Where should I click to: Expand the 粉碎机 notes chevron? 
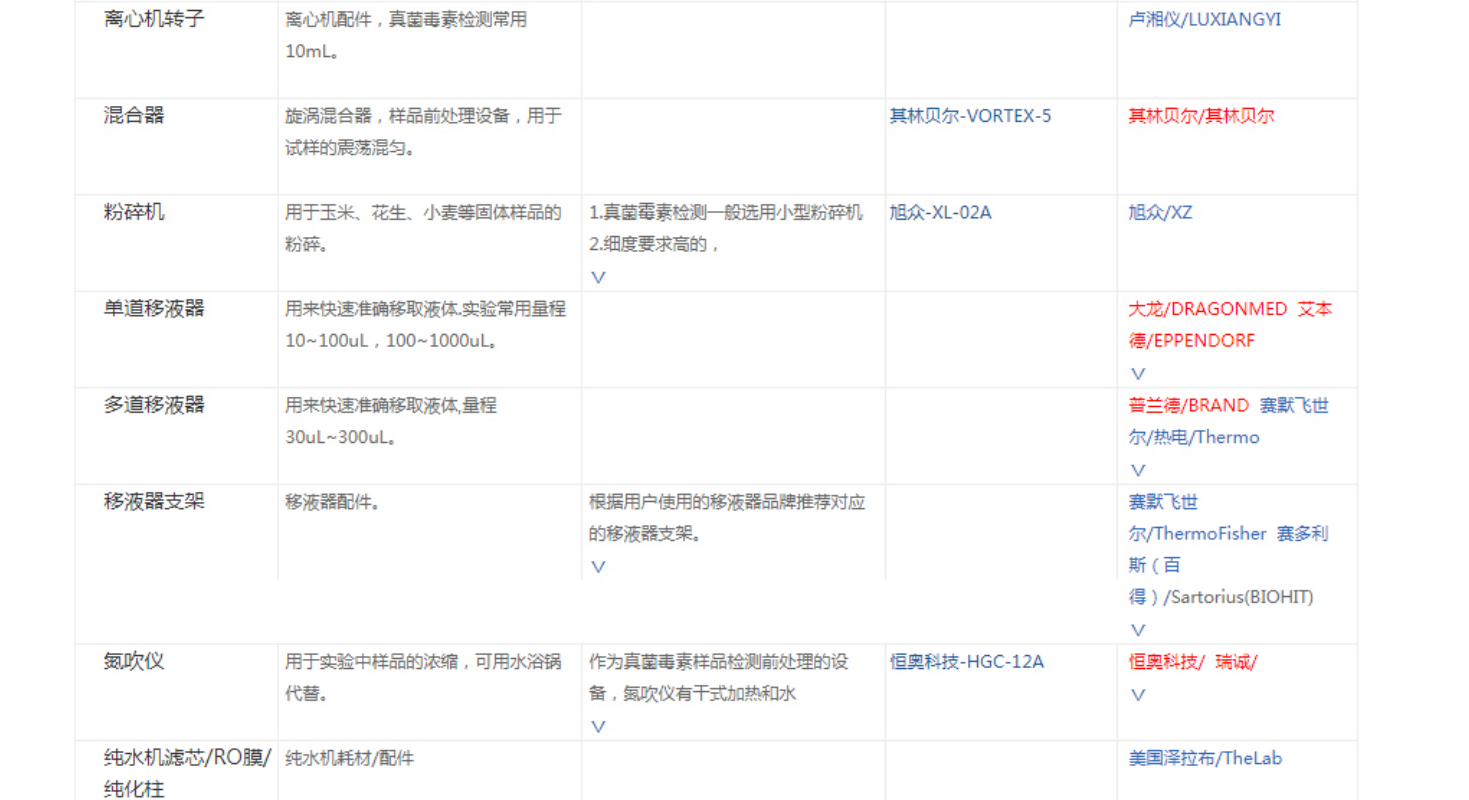598,277
